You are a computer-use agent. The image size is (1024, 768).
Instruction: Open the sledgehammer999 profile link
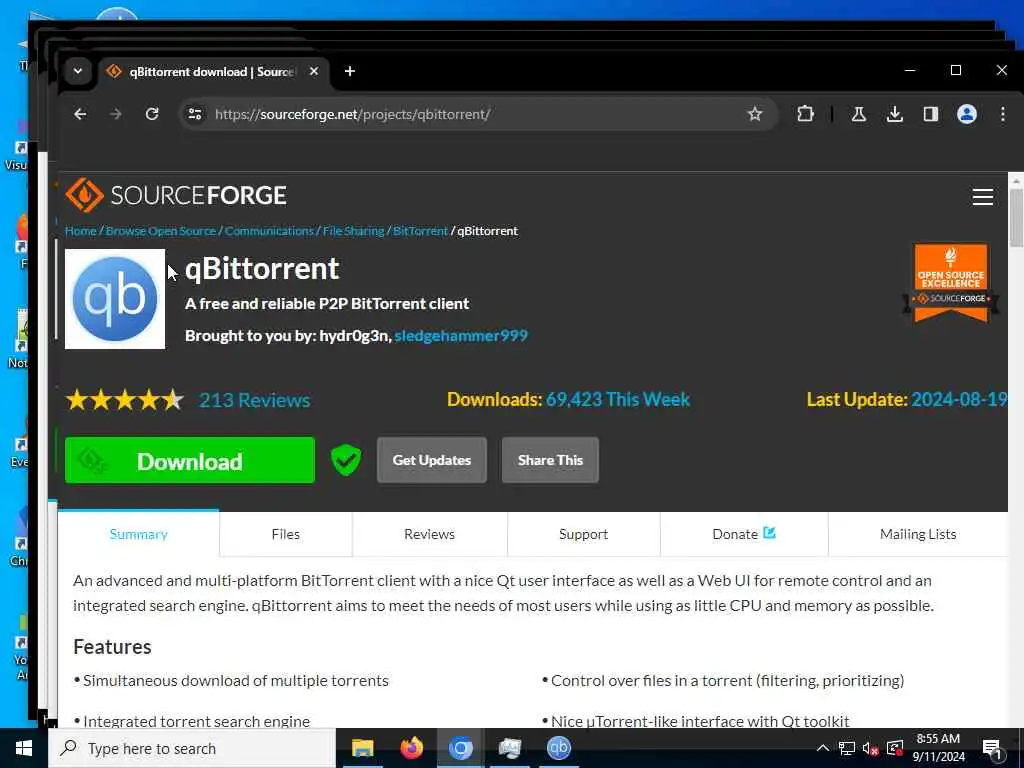click(x=461, y=336)
